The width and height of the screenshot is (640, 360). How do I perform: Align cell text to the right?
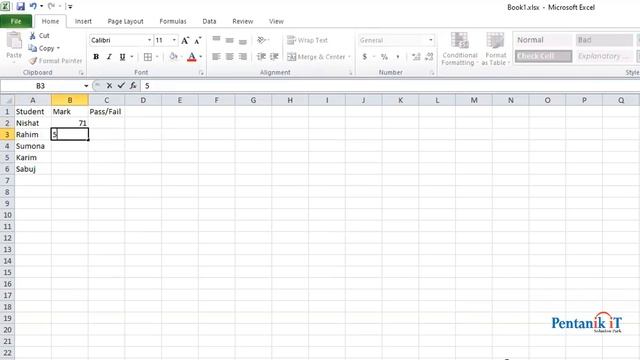243,57
